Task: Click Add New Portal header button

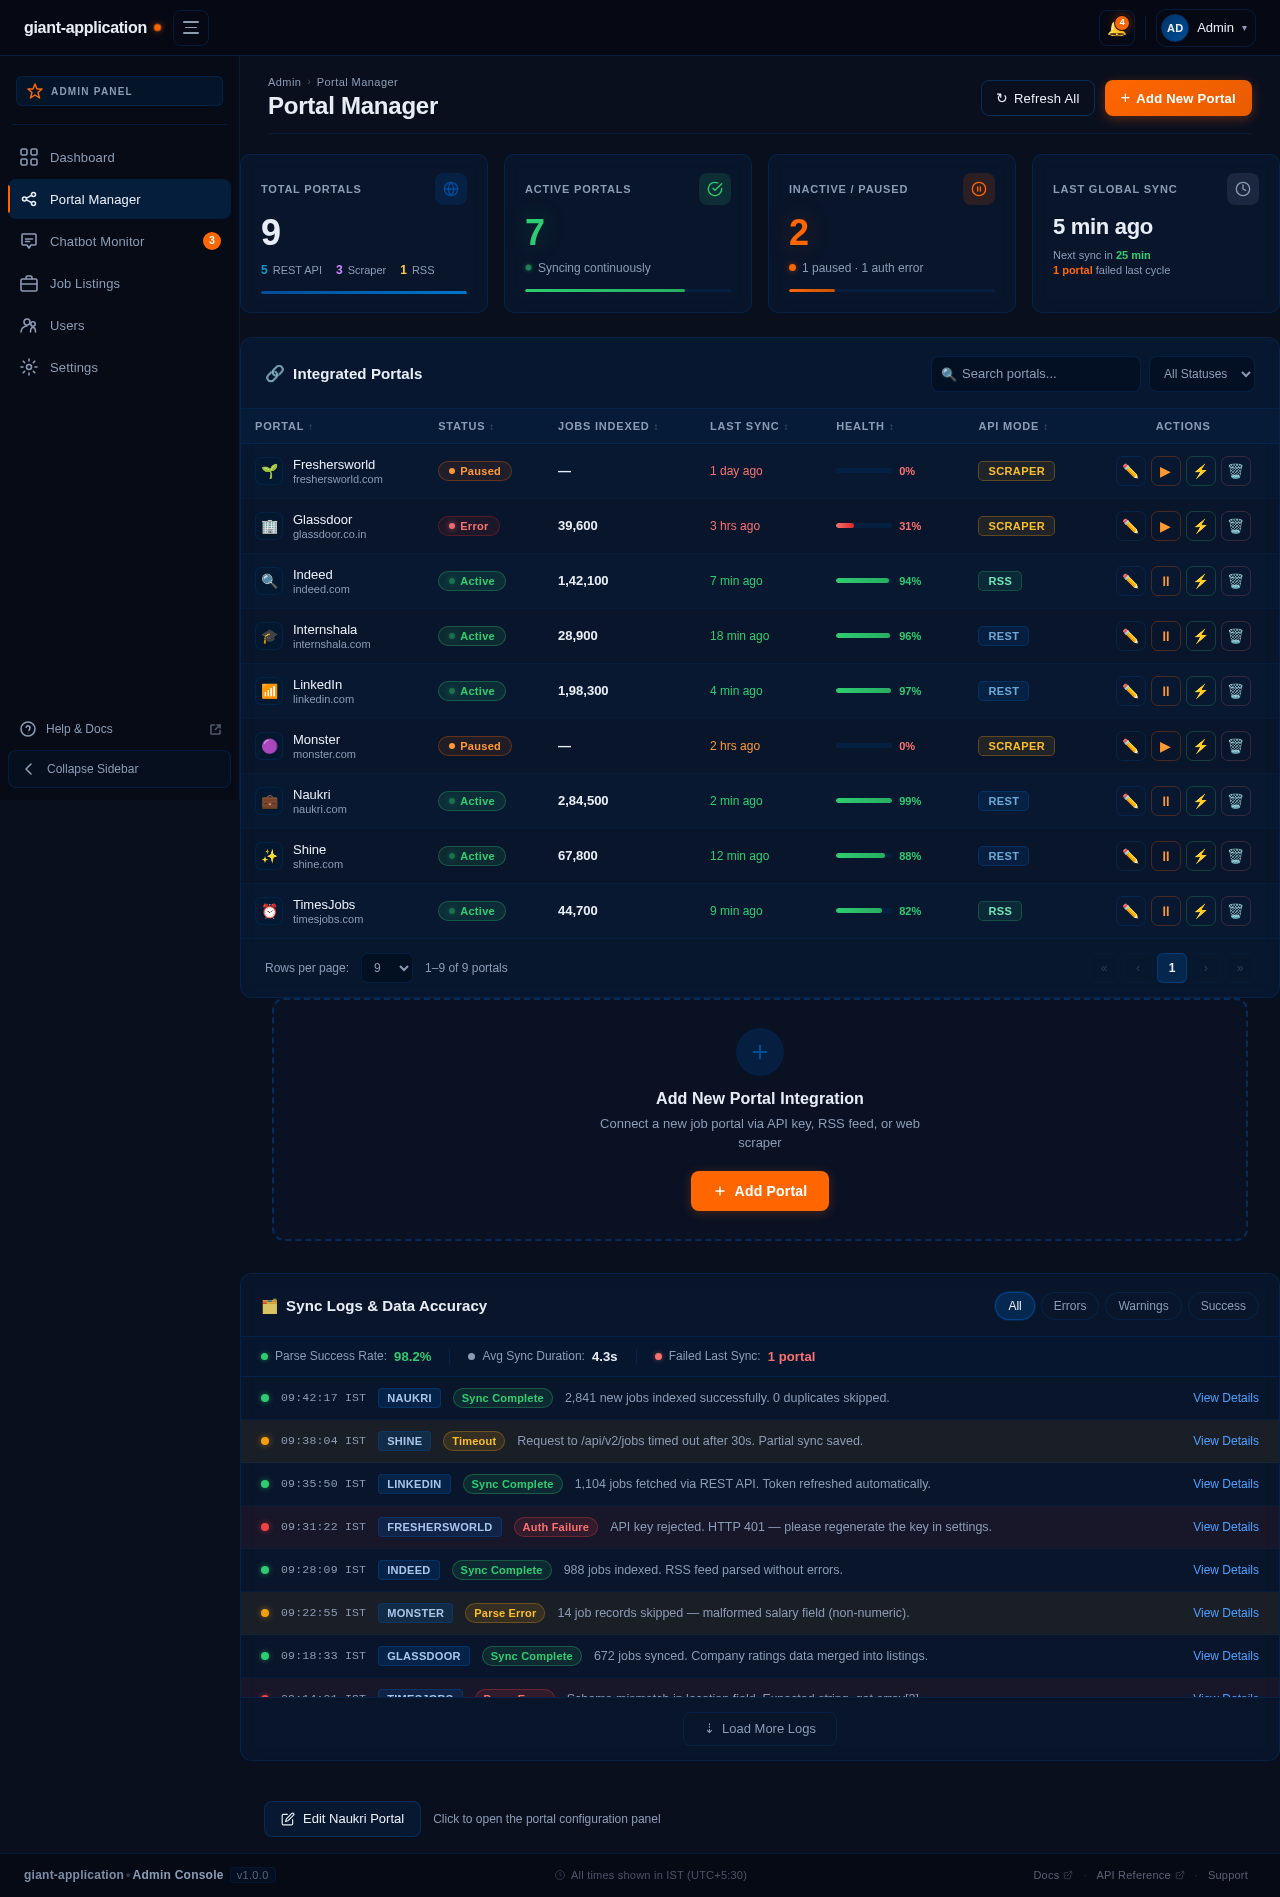Action: [x=1178, y=98]
